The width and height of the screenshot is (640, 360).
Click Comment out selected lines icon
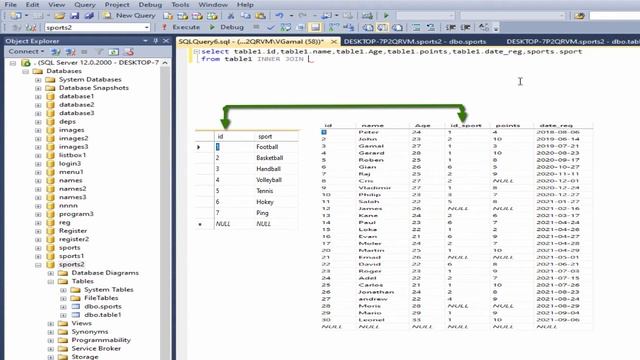(x=416, y=27)
